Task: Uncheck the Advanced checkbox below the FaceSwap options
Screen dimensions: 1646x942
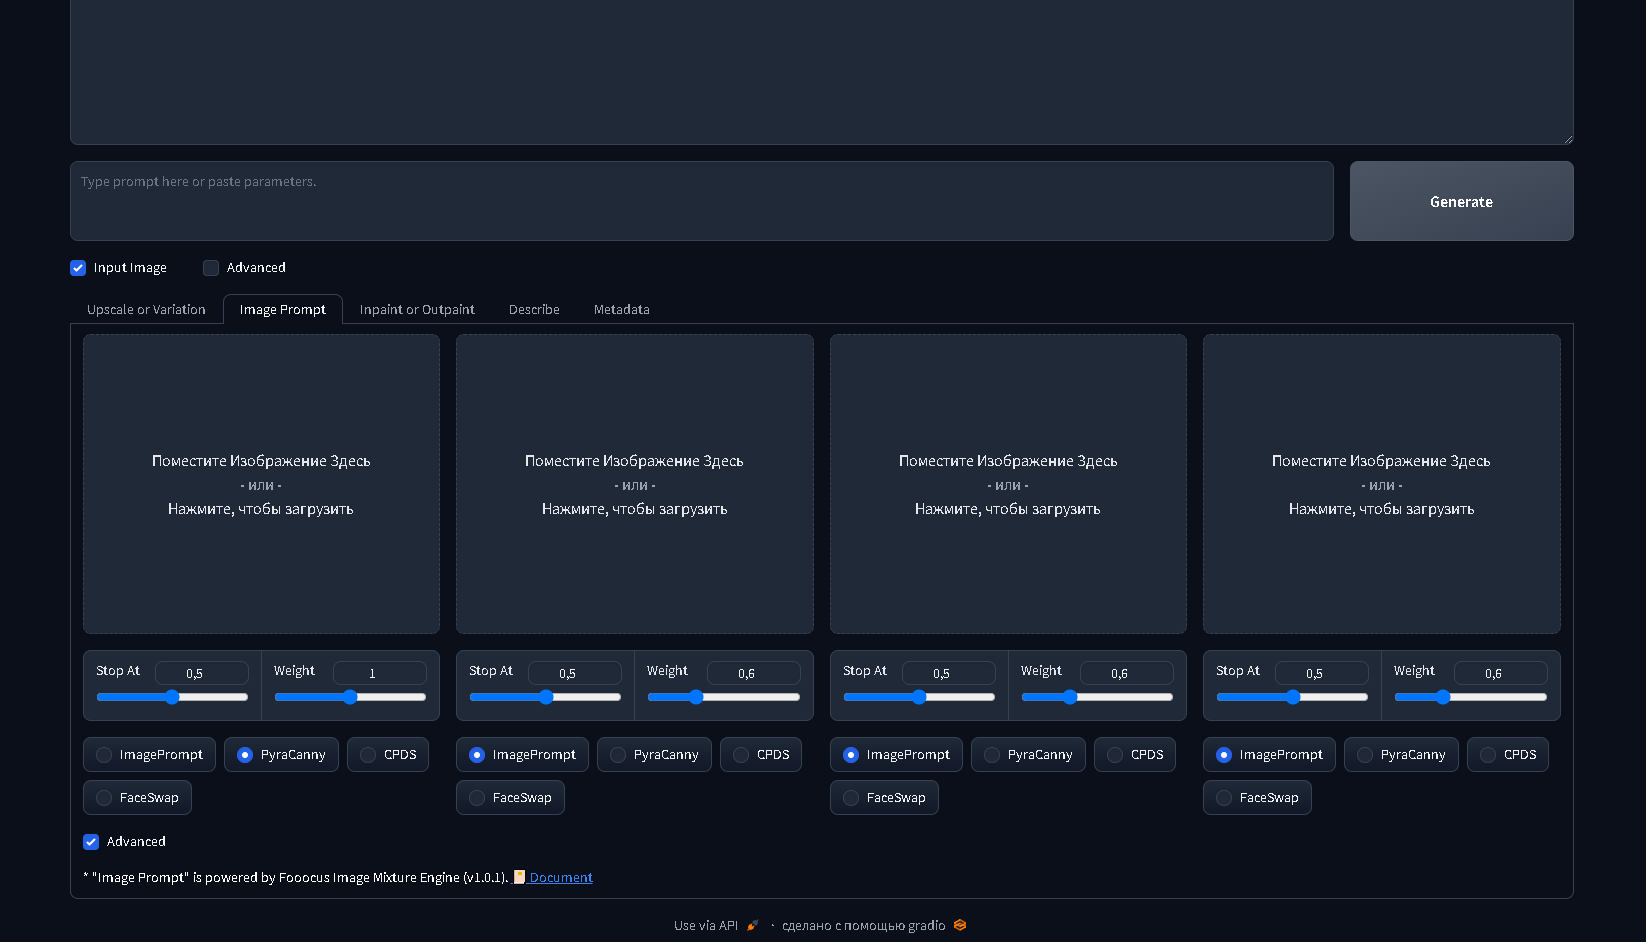Action: click(x=91, y=842)
